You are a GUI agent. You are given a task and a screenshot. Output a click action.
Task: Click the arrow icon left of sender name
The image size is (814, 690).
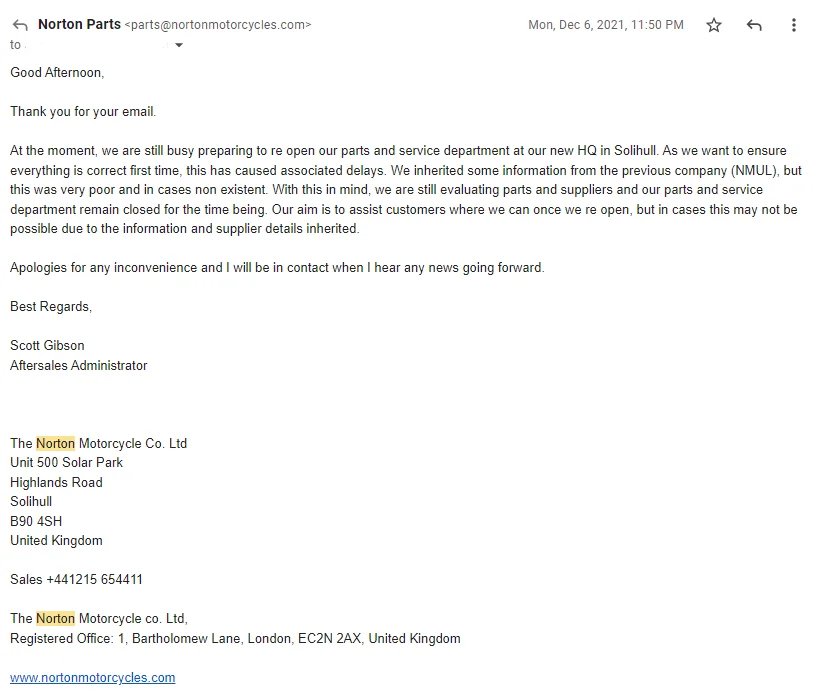coord(20,25)
